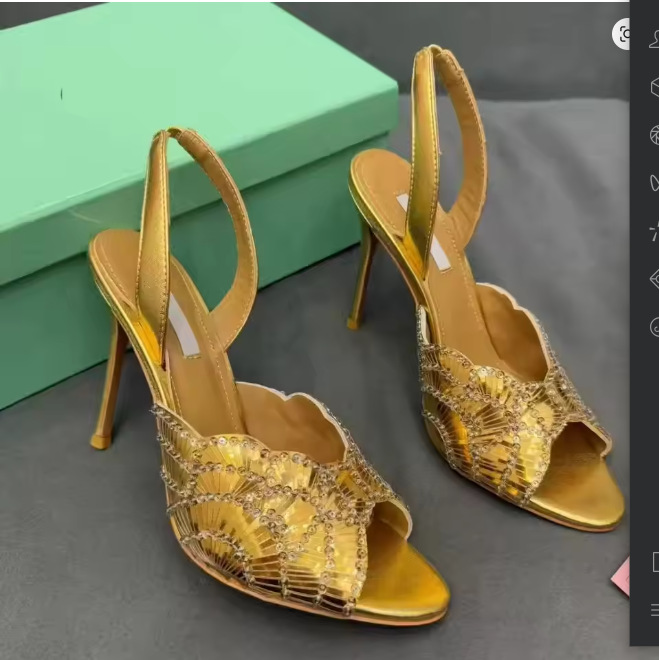The image size is (659, 660).
Task: Select the camera aperture icon in sidebar
Action: pos(654,135)
